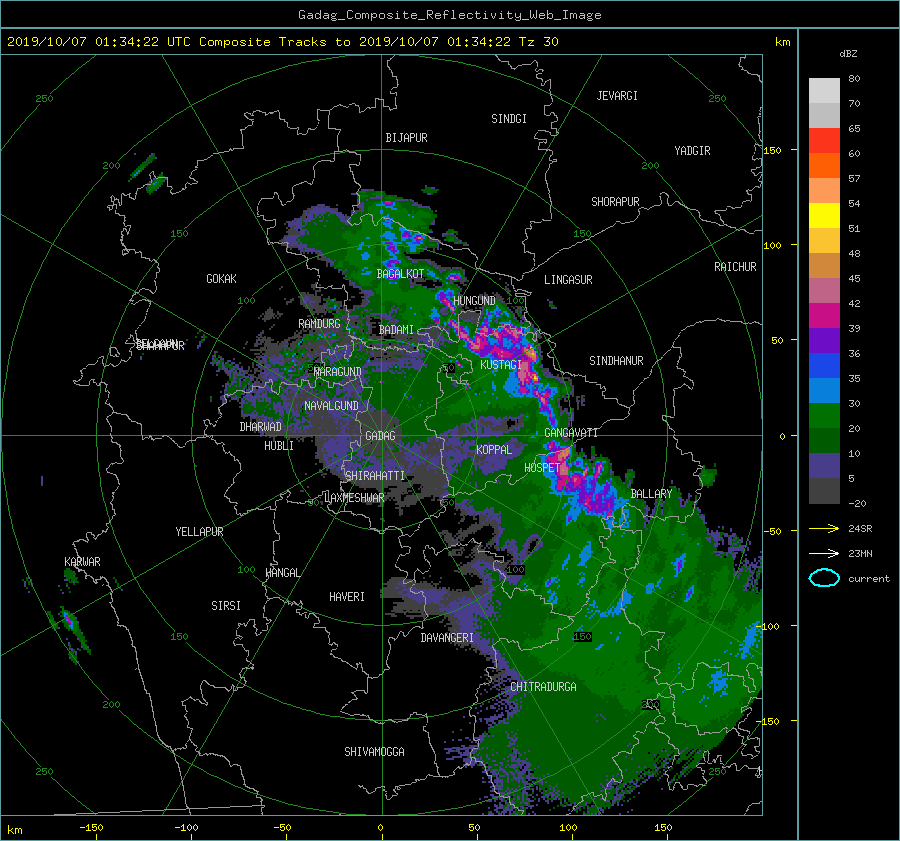This screenshot has height=841, width=900.
Task: Click the -150 bottom axis tick label
Action: [x=91, y=828]
